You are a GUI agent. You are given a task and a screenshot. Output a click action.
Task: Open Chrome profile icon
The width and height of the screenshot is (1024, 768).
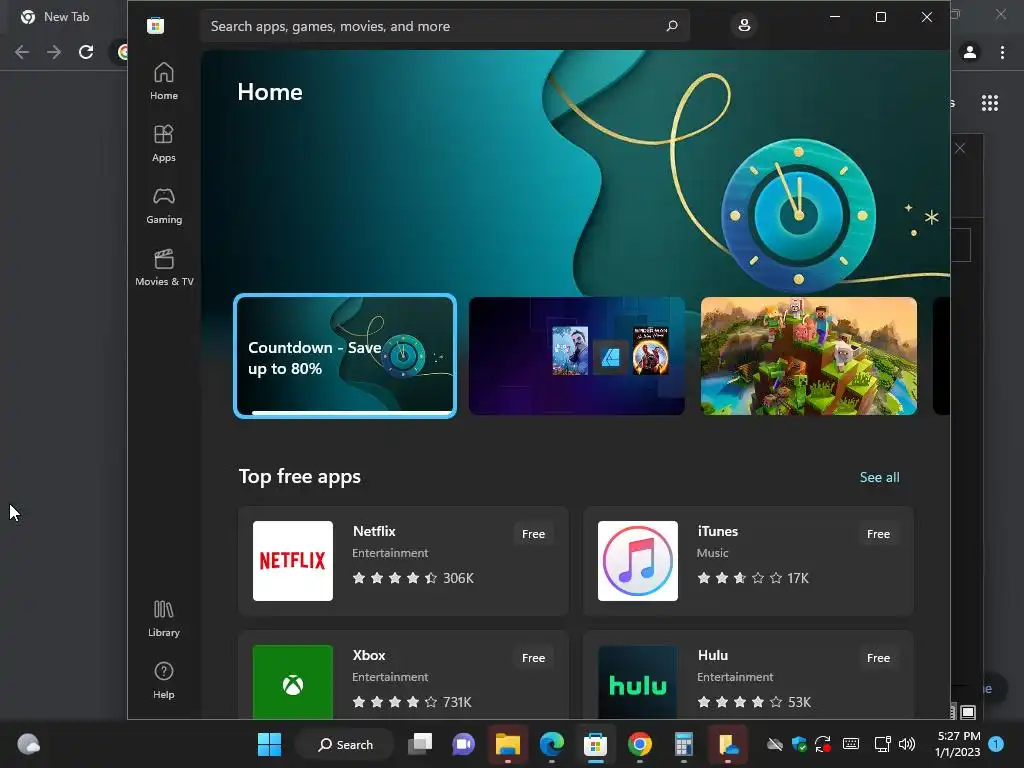click(970, 52)
